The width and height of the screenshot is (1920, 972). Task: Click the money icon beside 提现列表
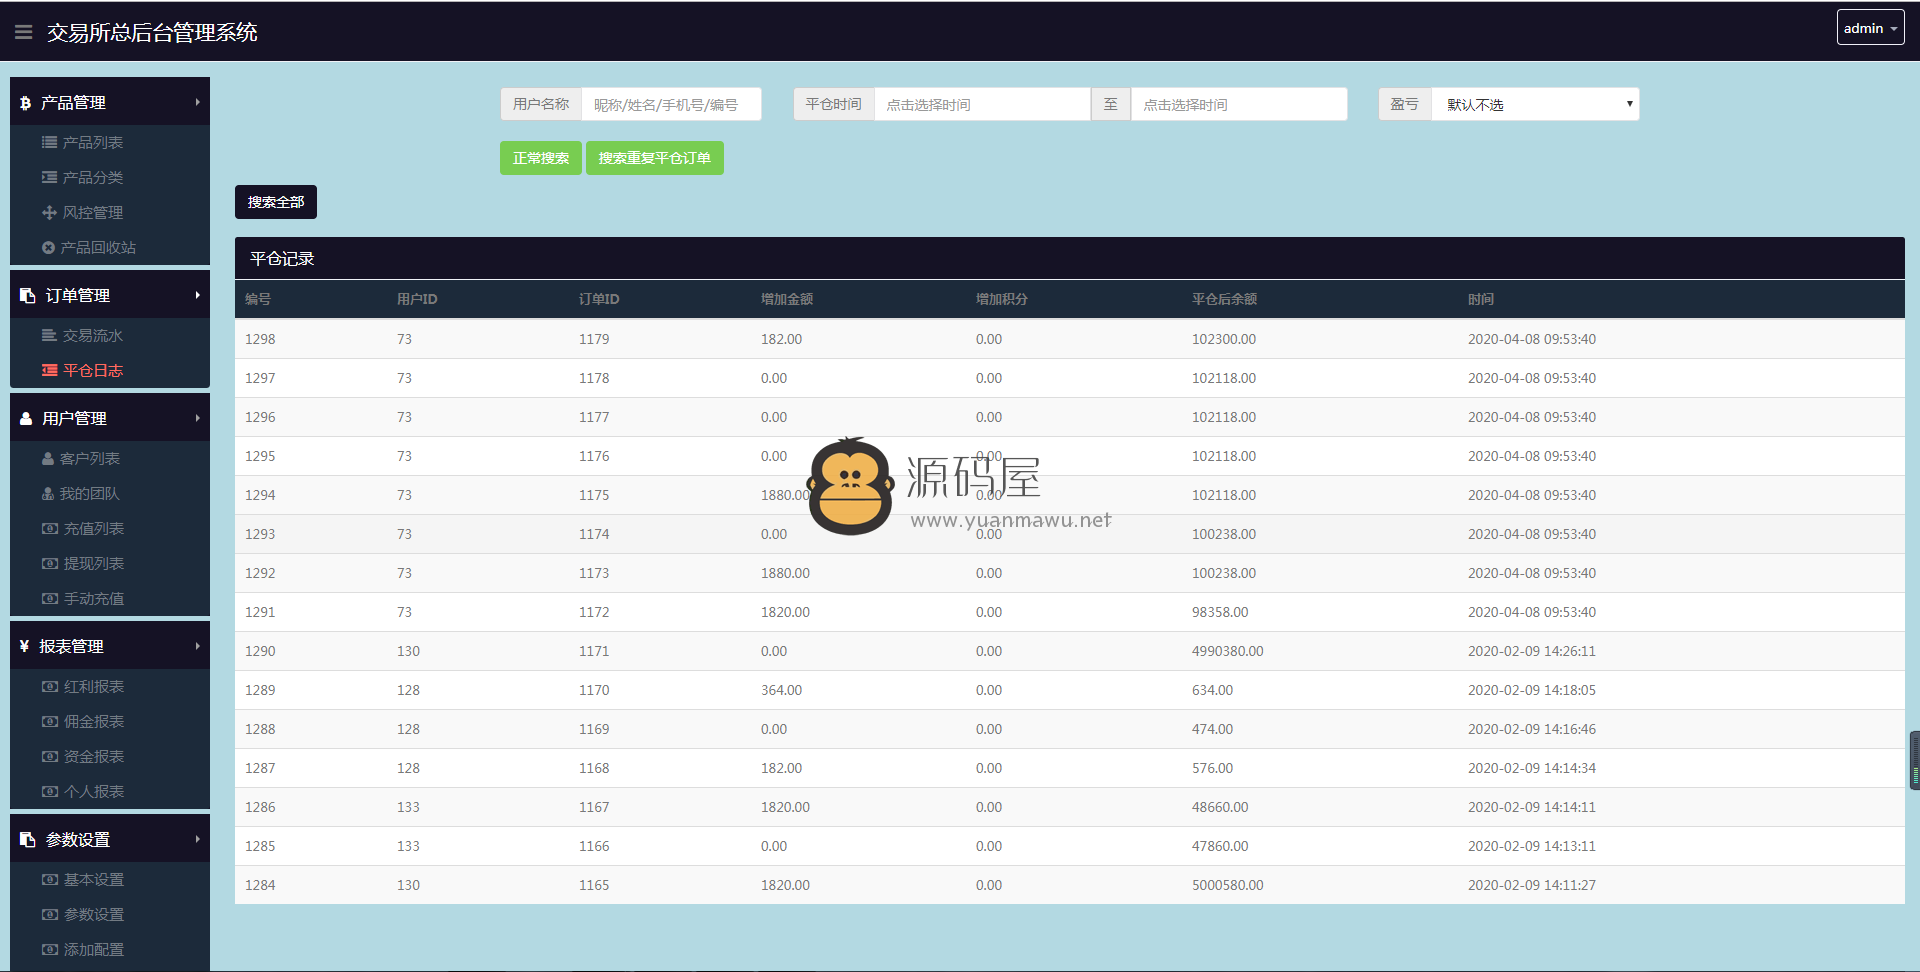49,563
